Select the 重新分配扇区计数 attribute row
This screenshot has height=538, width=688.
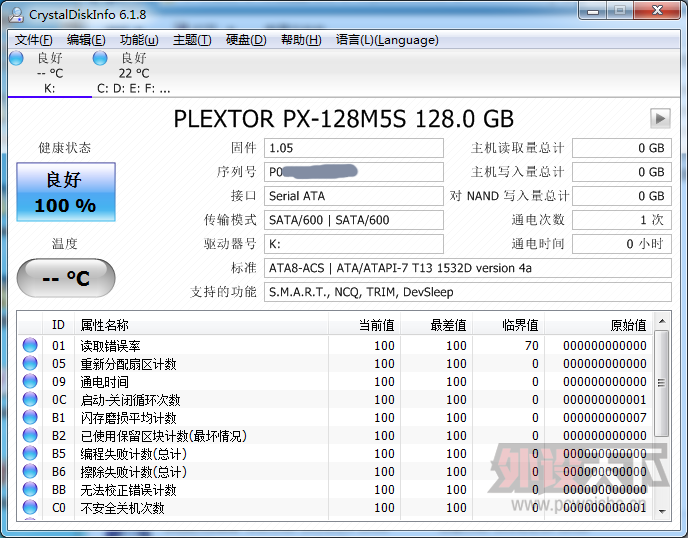(x=335, y=363)
